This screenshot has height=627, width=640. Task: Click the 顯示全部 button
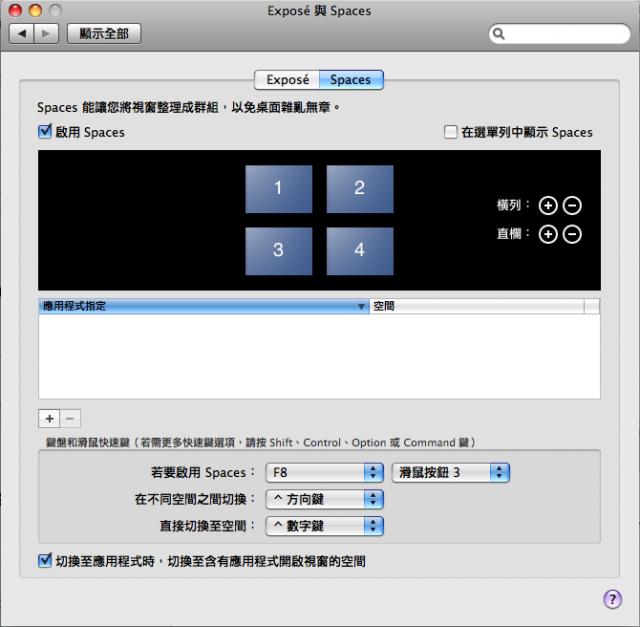coord(104,33)
